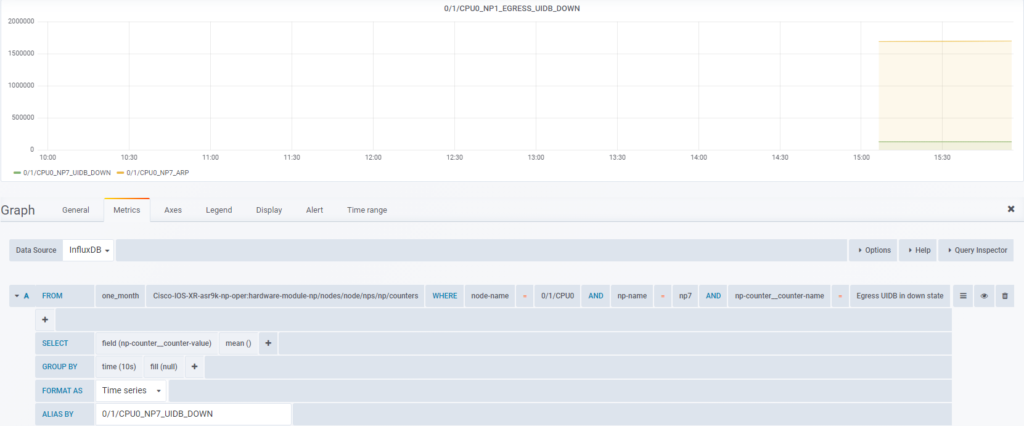Viewport: 1024px width, 426px height.
Task: Click the one_month retention policy segment
Action: point(120,296)
